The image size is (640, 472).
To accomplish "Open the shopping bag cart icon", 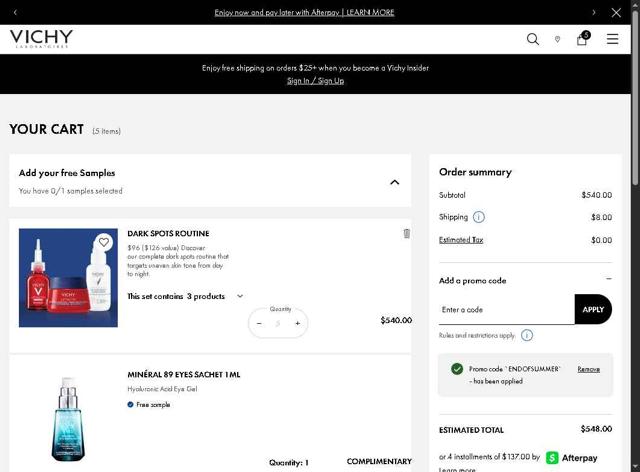I will [582, 38].
